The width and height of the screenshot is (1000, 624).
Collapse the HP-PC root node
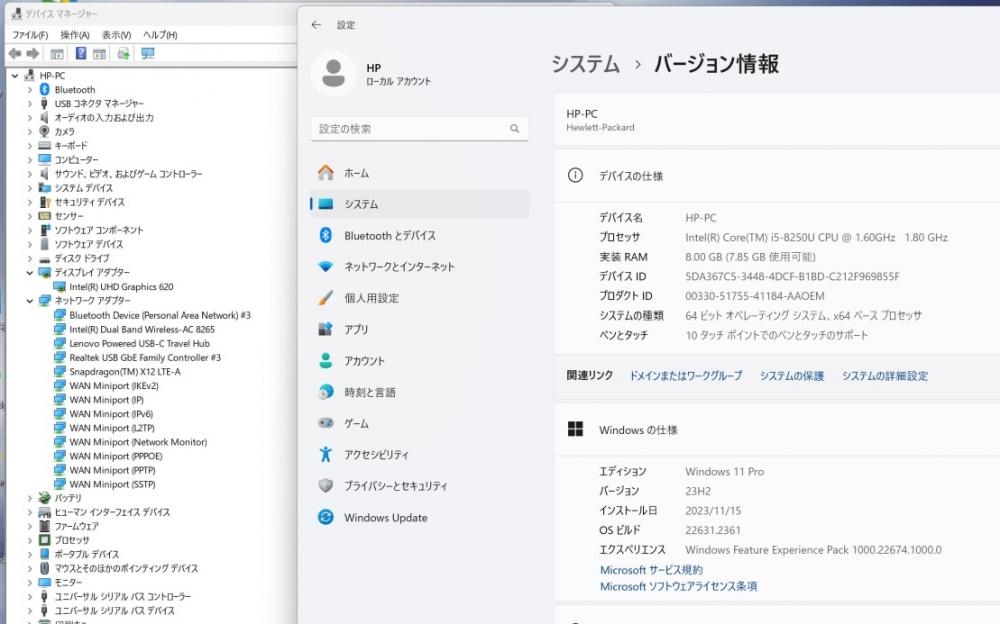15,75
